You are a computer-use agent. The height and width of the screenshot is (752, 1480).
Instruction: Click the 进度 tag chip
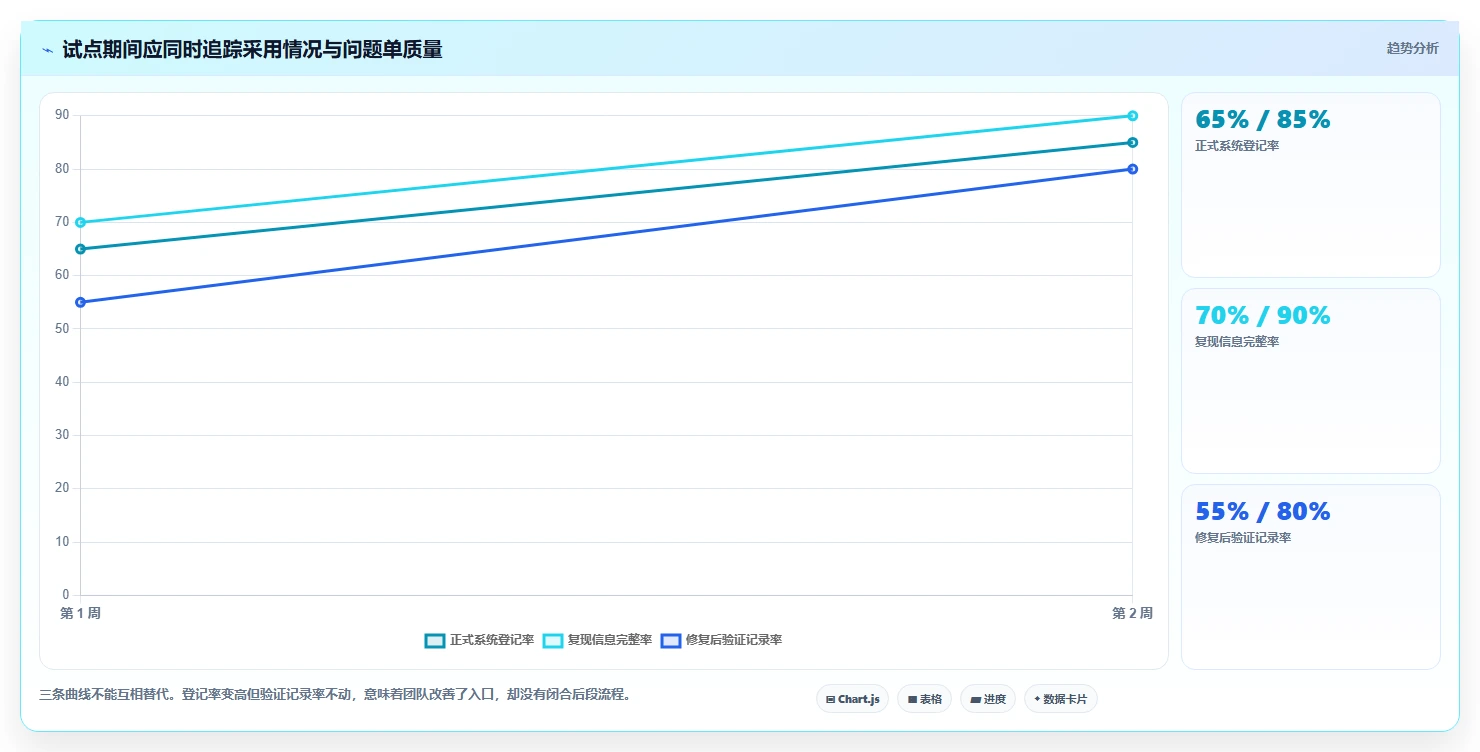tap(988, 699)
